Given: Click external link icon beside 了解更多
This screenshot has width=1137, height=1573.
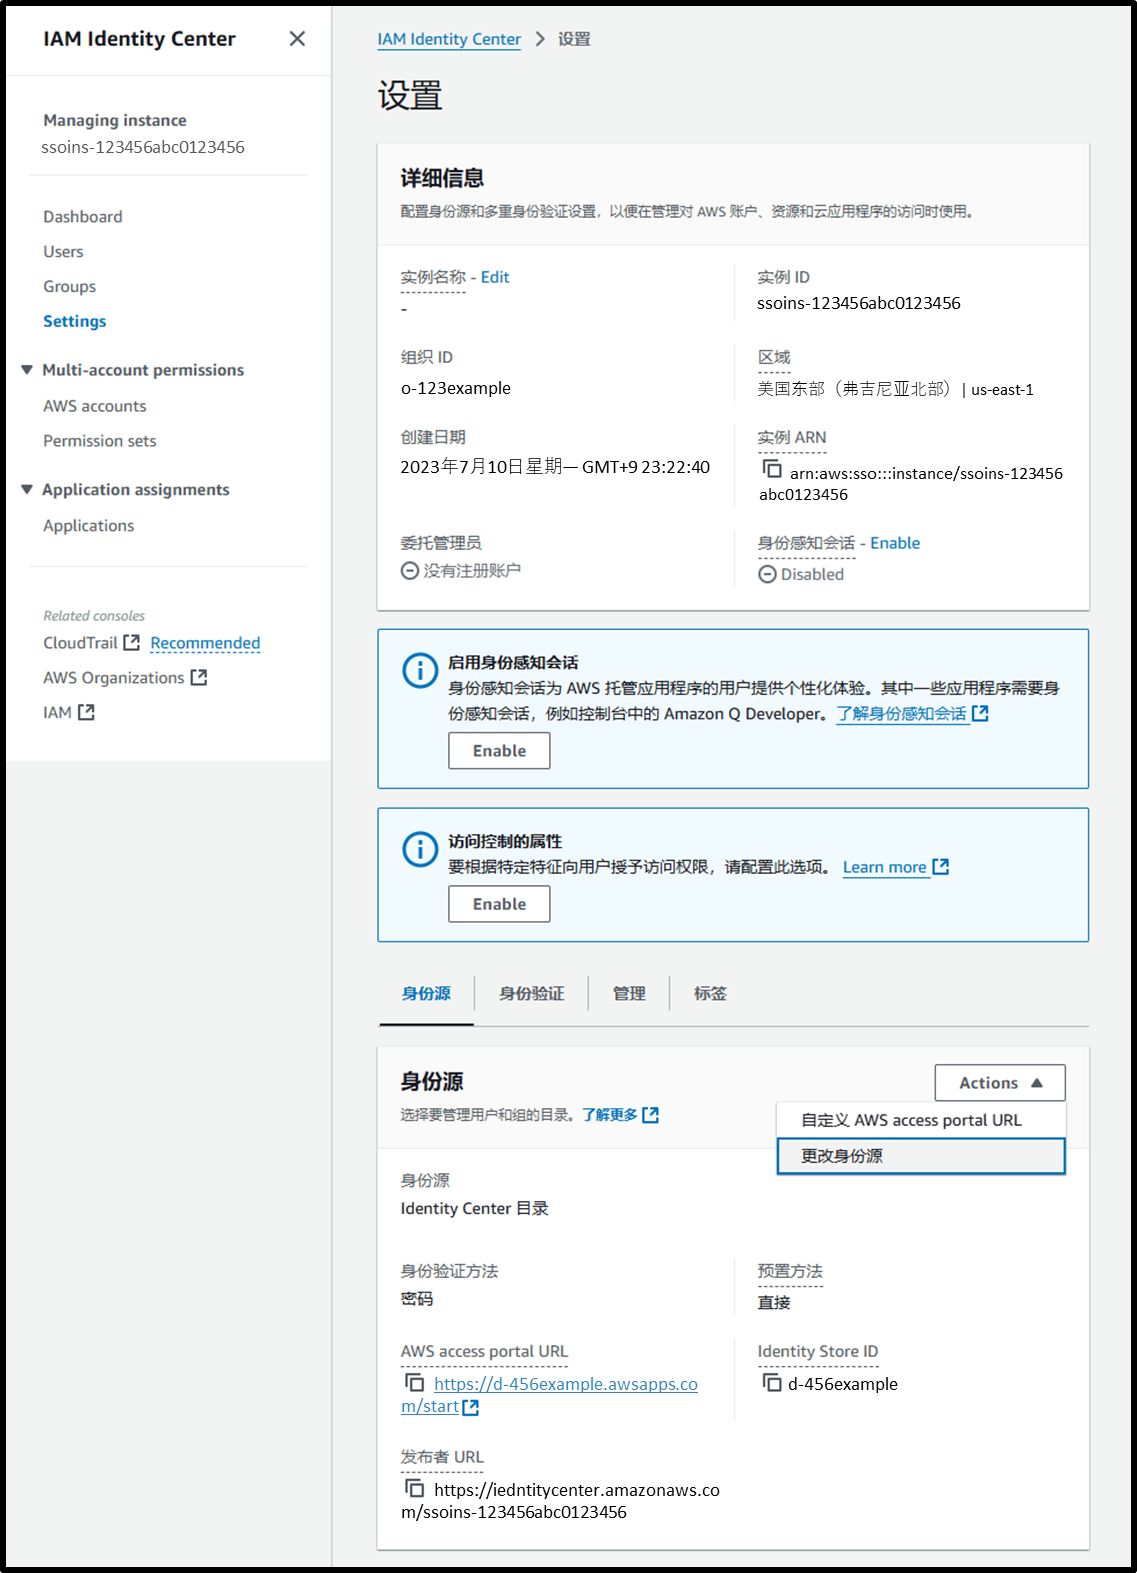Looking at the screenshot, I should tap(650, 1114).
